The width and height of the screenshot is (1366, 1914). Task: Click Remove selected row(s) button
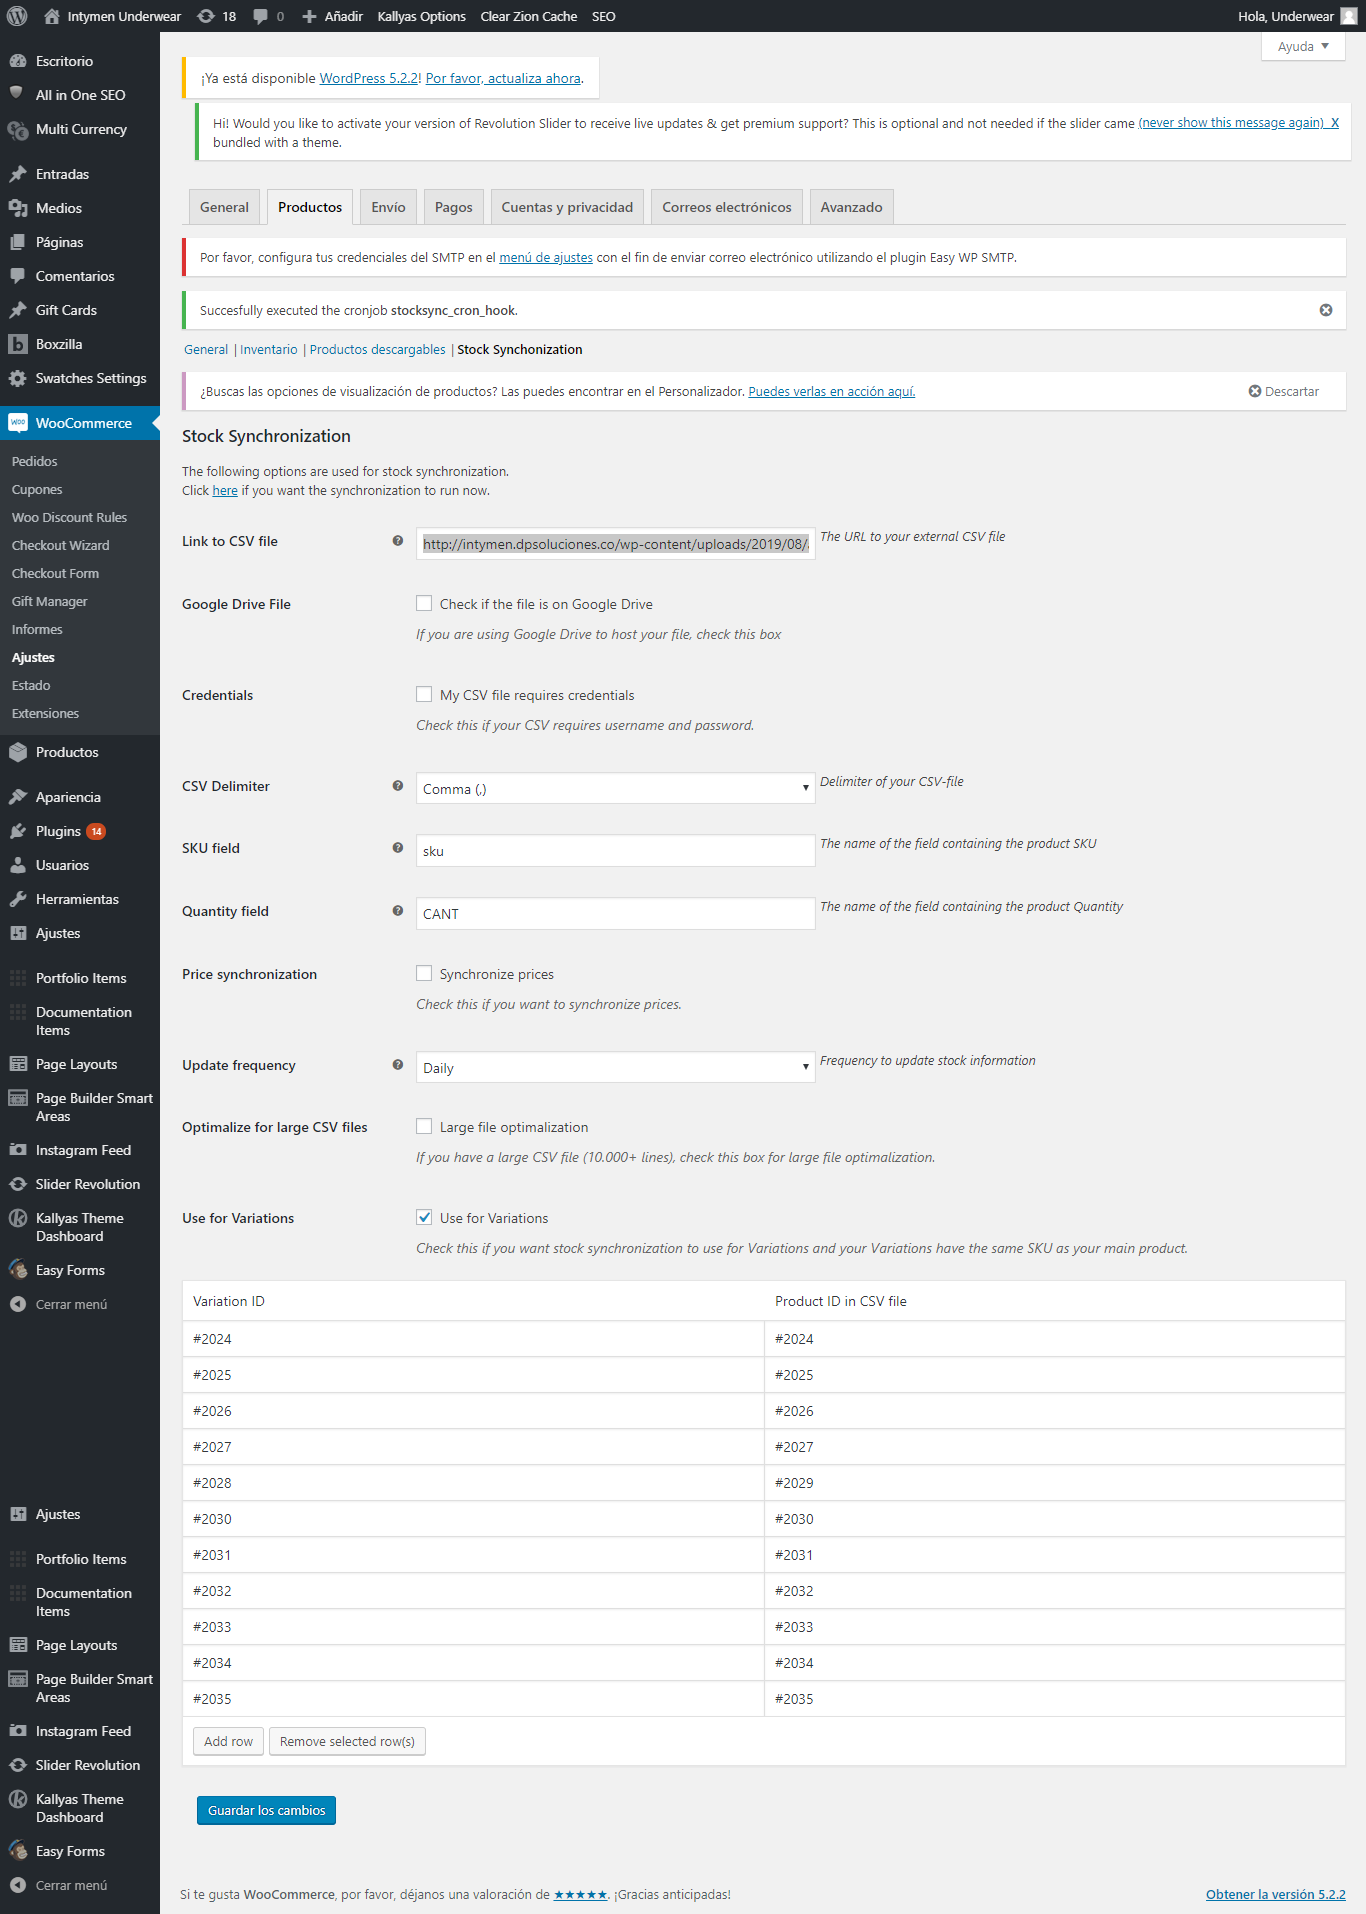[x=348, y=1741]
